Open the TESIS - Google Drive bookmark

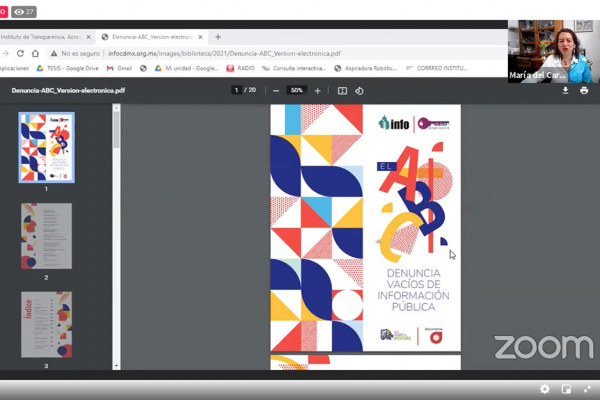[68, 68]
